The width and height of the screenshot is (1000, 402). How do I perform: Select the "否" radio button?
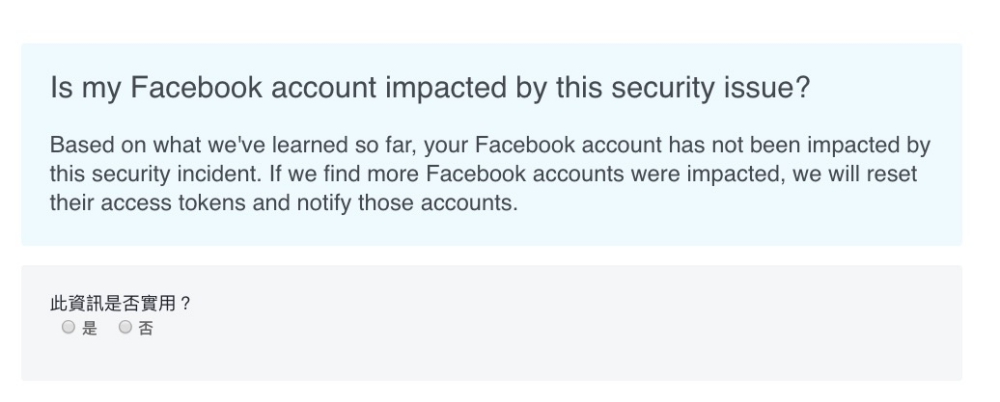pos(125,327)
